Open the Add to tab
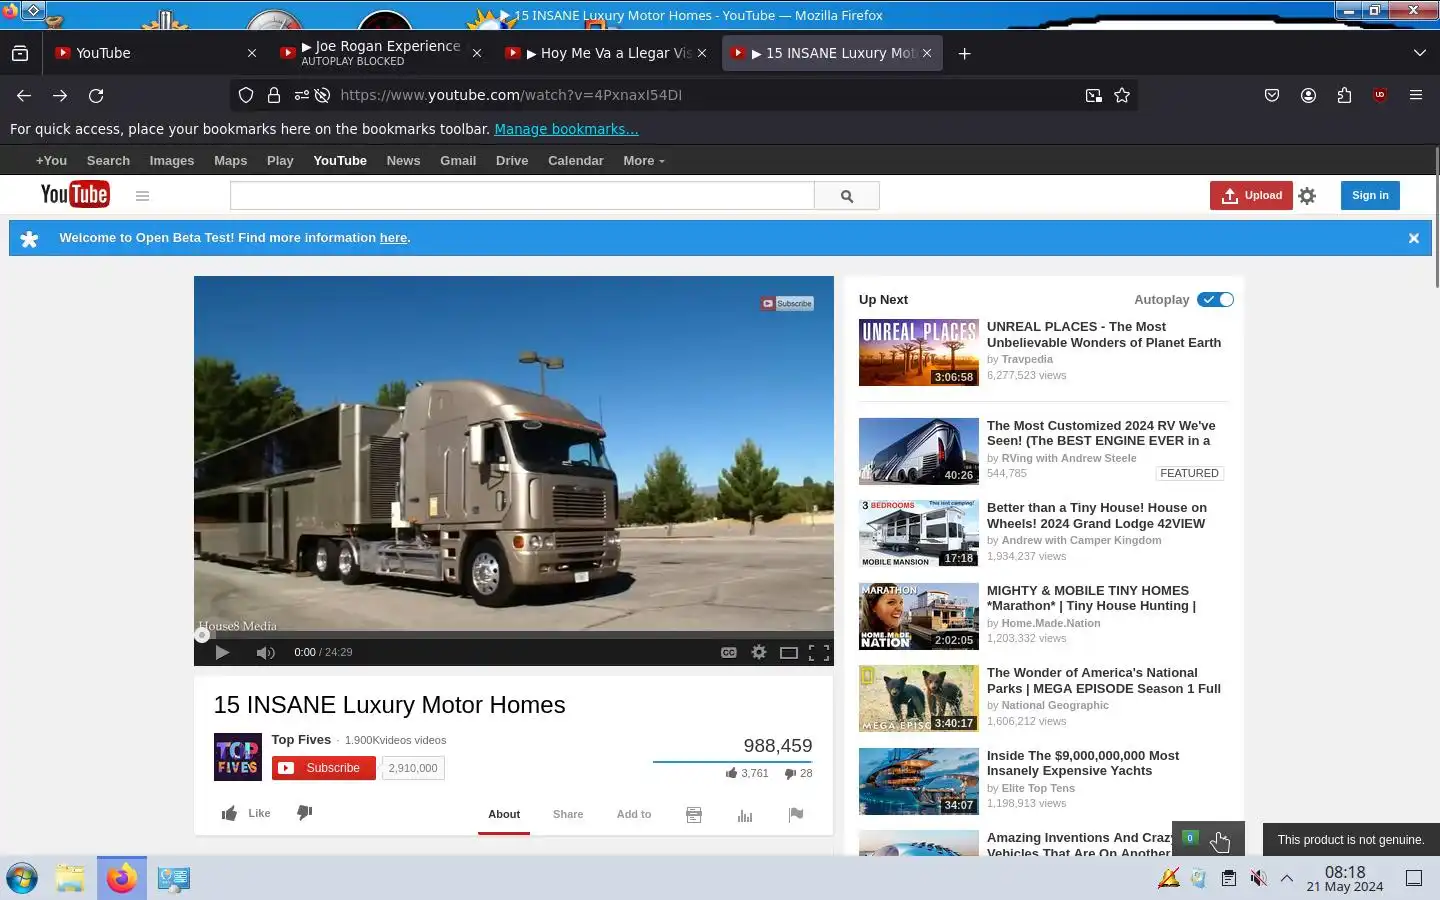The width and height of the screenshot is (1440, 900). 634,814
